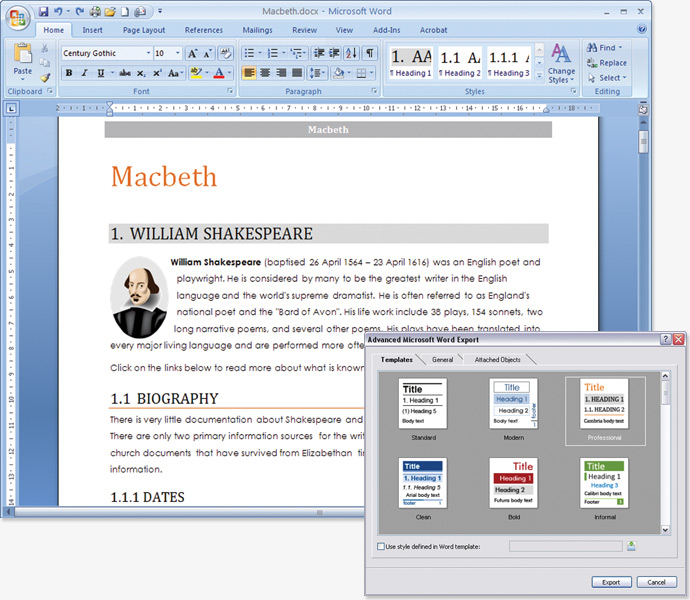Apply Heading 2 style
The image size is (690, 600).
[x=459, y=63]
